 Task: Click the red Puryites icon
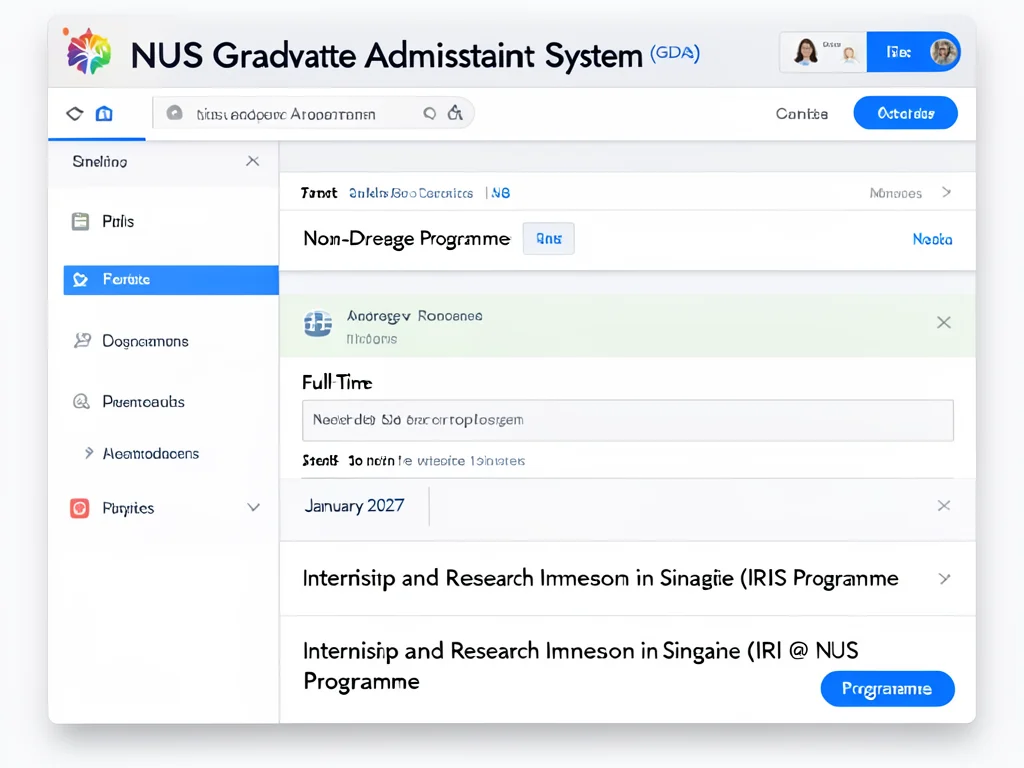(x=80, y=508)
